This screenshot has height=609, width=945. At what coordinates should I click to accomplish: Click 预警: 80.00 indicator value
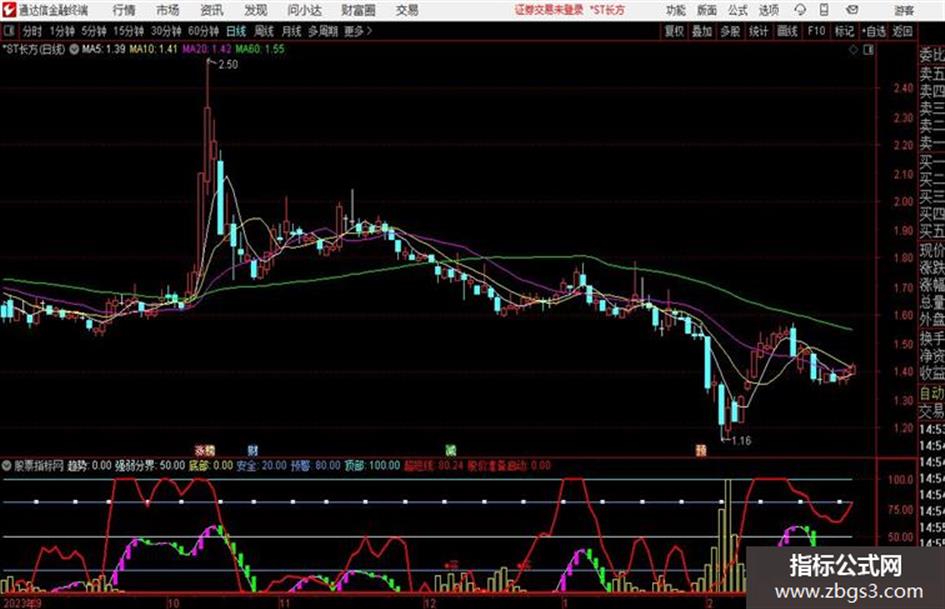pyautogui.click(x=316, y=465)
